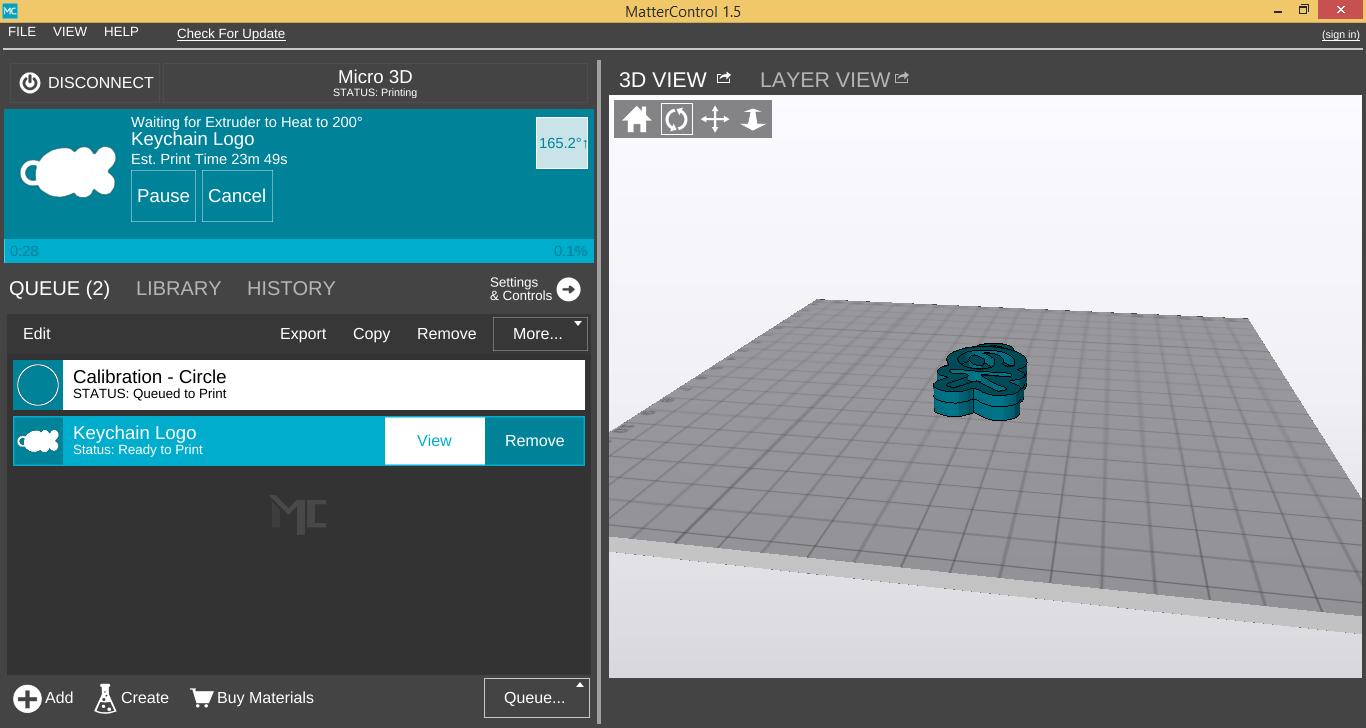Click the 3D keychain model on the bed
Image resolution: width=1366 pixels, height=728 pixels.
(x=980, y=382)
